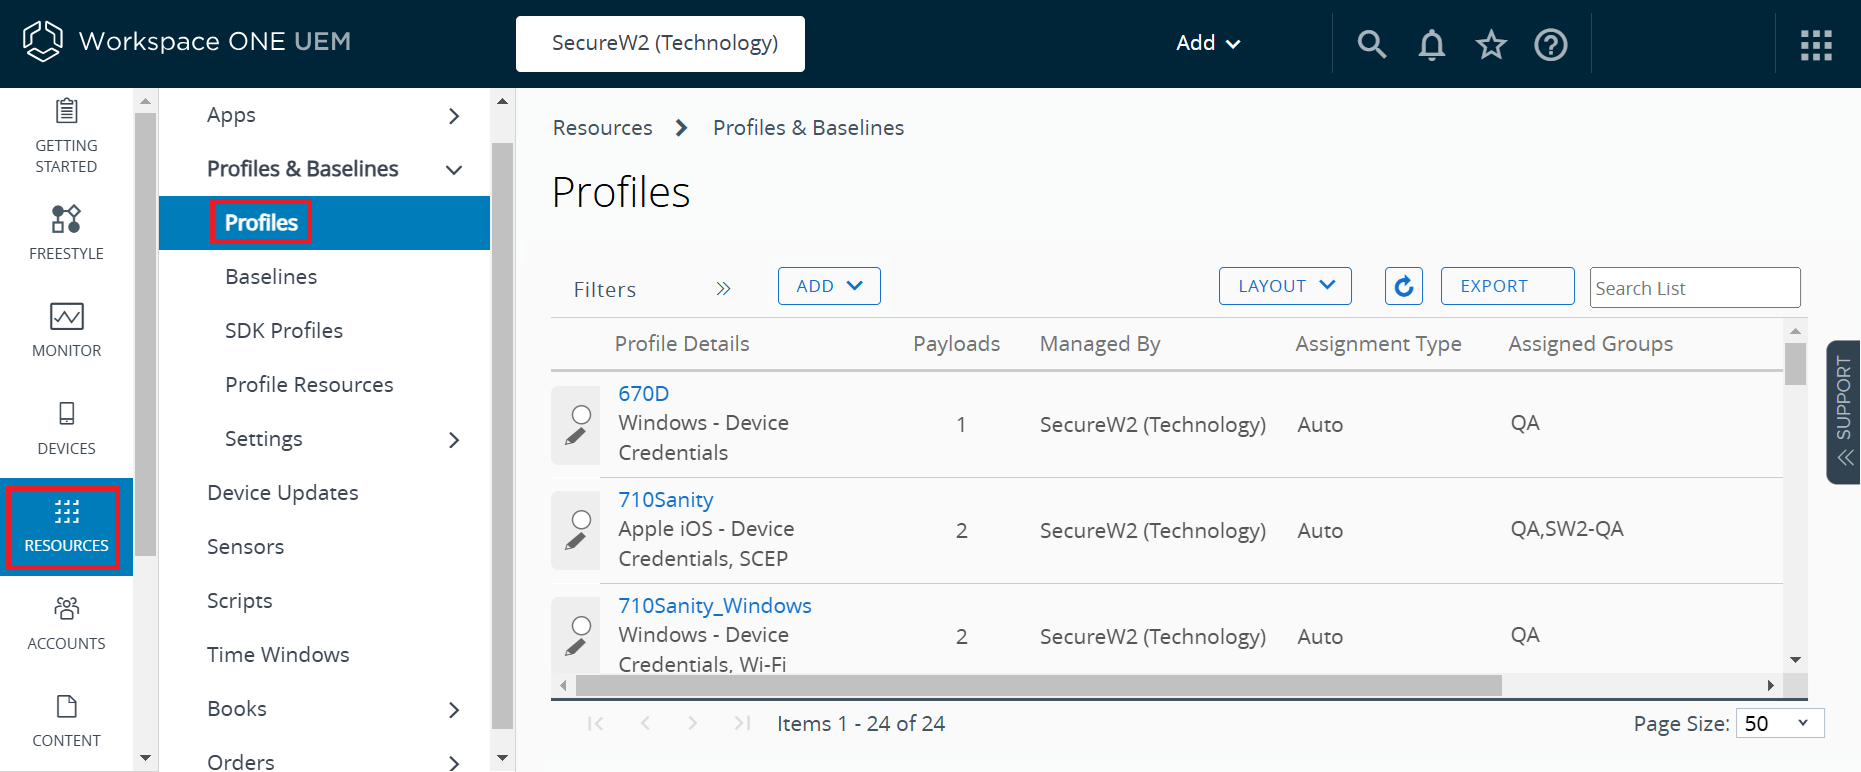Viewport: 1861px width, 772px height.
Task: Go to last page of results
Action: pos(742,723)
